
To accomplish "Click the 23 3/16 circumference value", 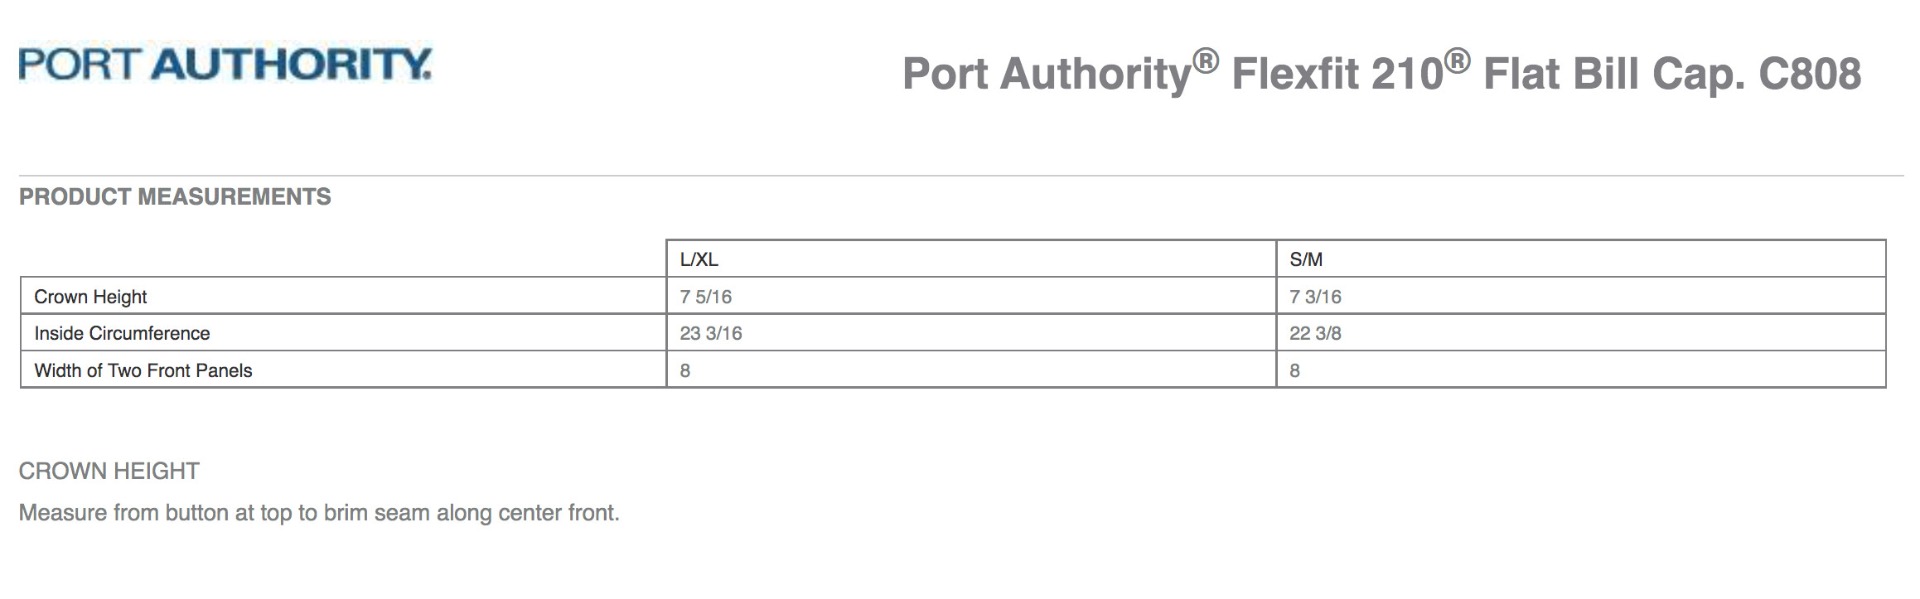I will 711,334.
